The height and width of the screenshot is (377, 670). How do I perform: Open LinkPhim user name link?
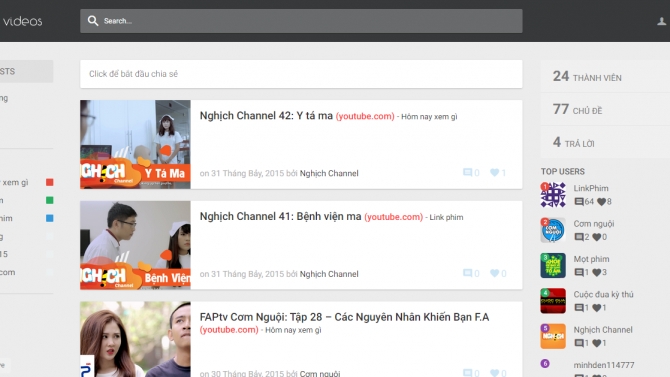pos(591,188)
